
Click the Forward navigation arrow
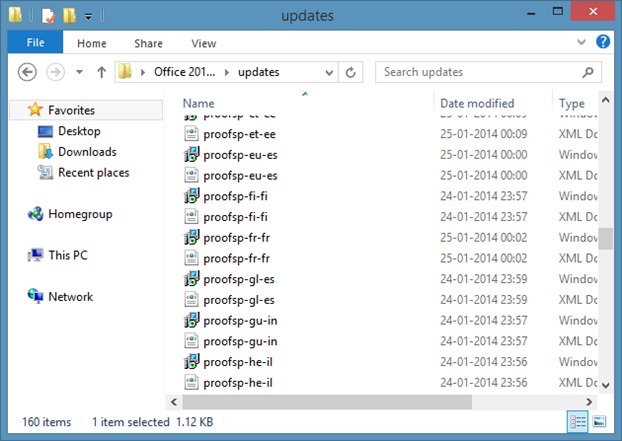[x=56, y=72]
